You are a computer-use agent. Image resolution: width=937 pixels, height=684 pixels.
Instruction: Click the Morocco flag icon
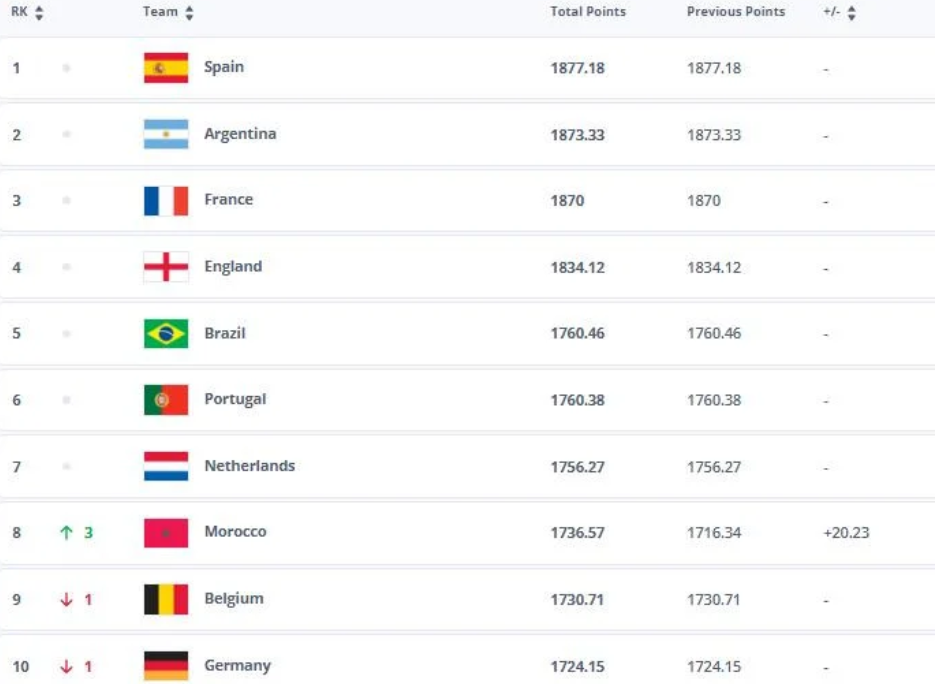[x=166, y=533]
